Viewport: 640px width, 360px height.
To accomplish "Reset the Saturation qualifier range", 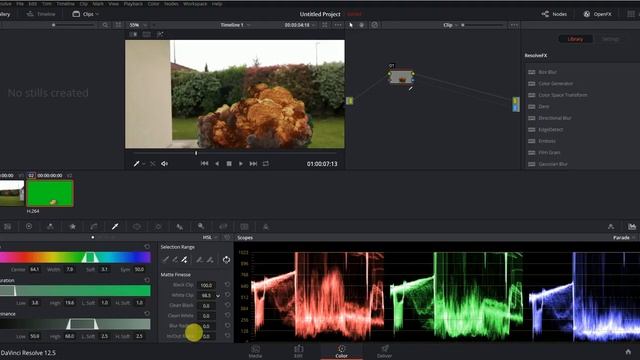I will pos(147,280).
